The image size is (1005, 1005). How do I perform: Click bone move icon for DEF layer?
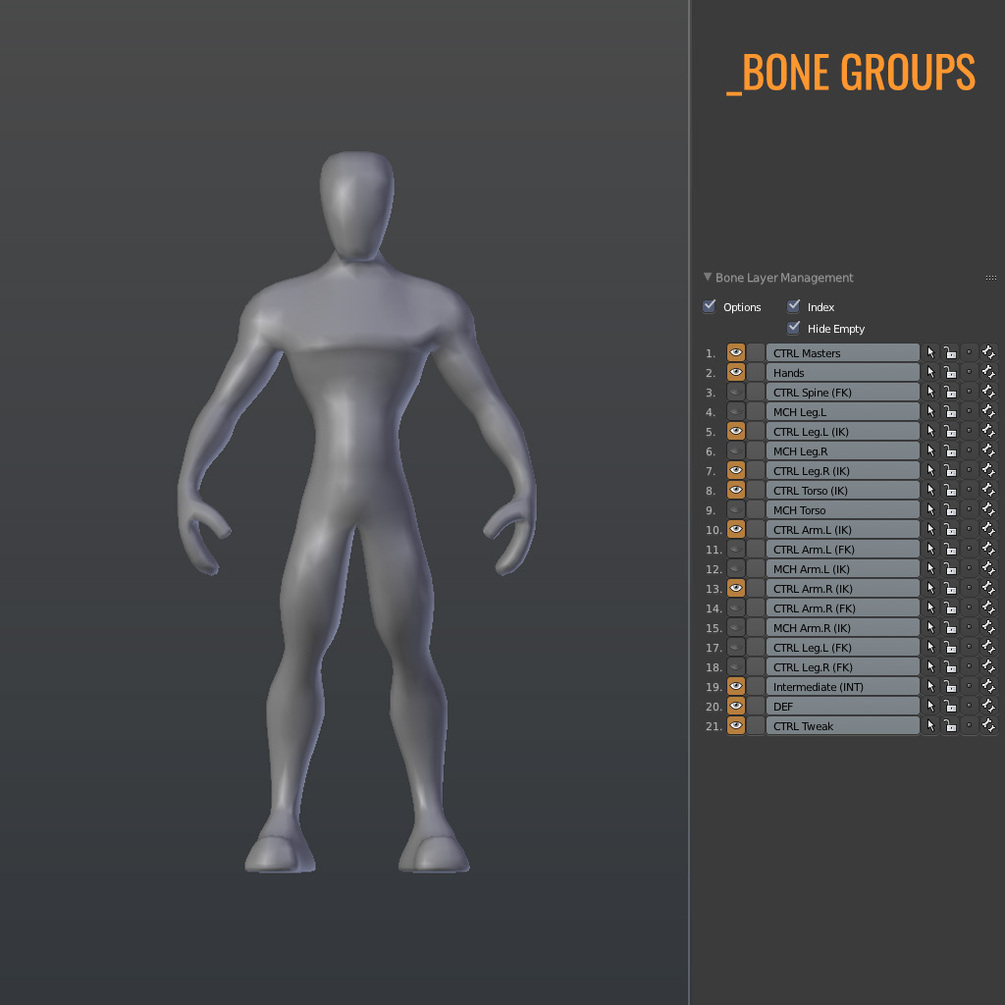(x=988, y=706)
